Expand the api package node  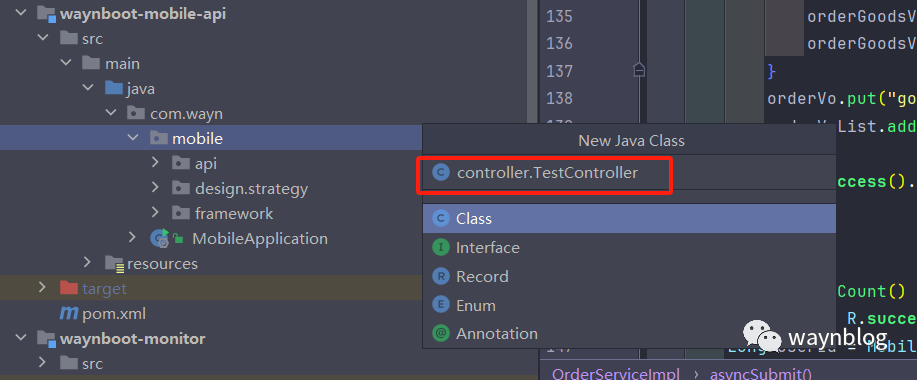[x=155, y=163]
